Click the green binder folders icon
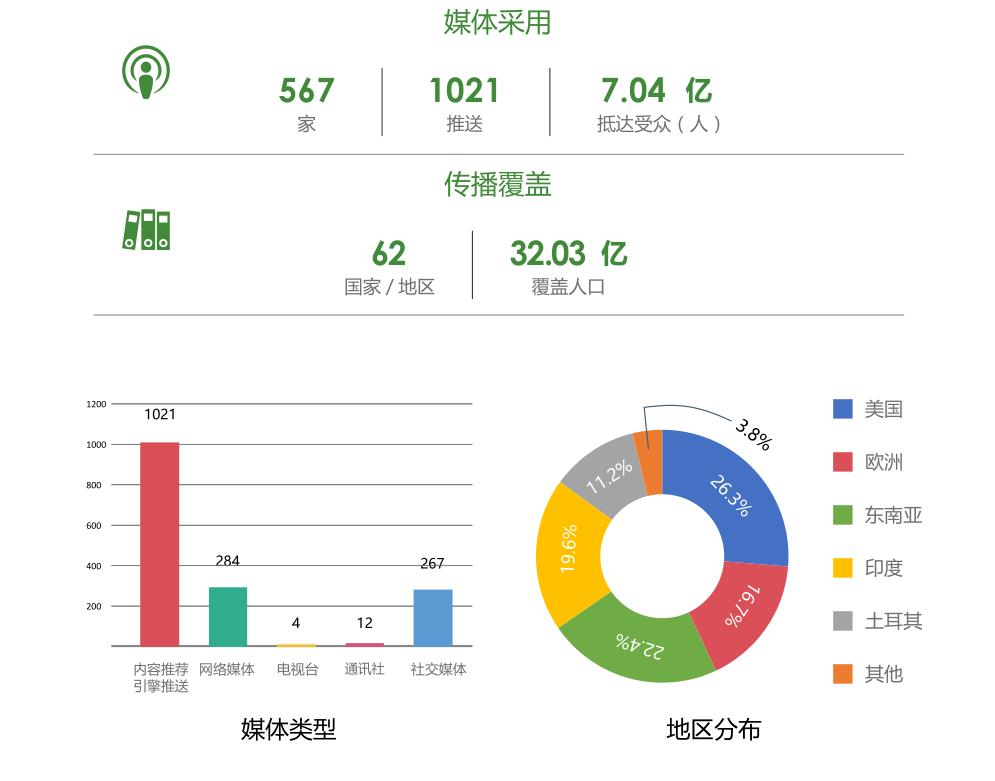 pos(146,230)
